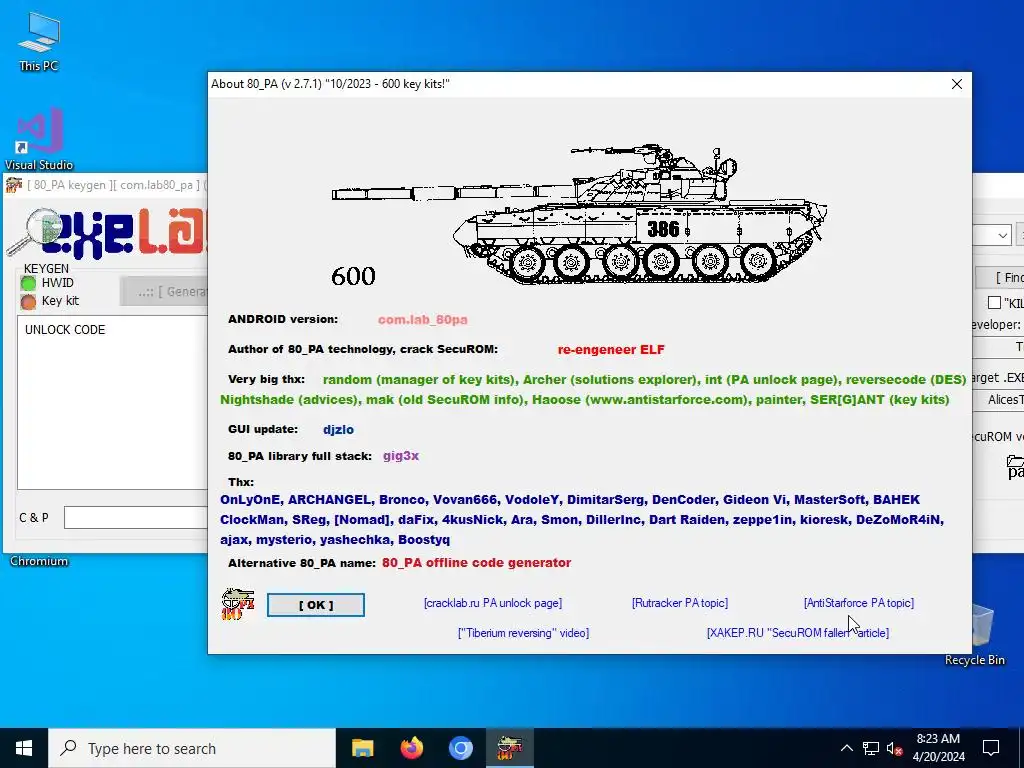Image resolution: width=1024 pixels, height=768 pixels.
Task: Click the tank illustration numbered 386
Action: [579, 214]
